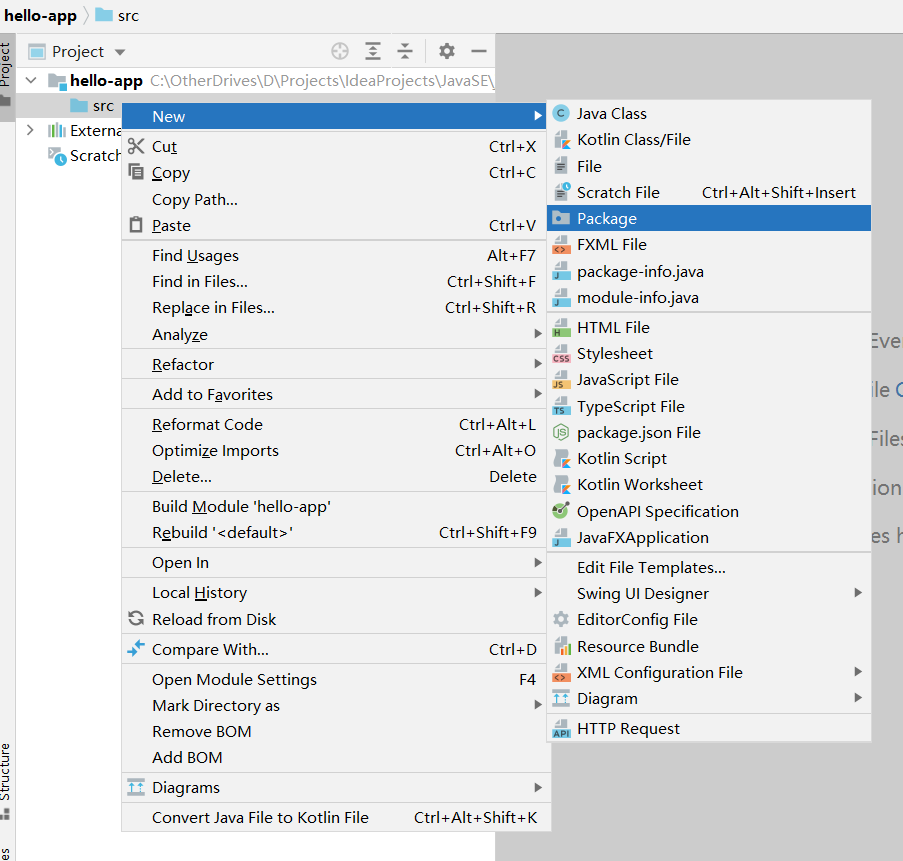Viewport: 903px width, 861px height.
Task: Select the Diagram submenu entry
Action: click(x=709, y=699)
